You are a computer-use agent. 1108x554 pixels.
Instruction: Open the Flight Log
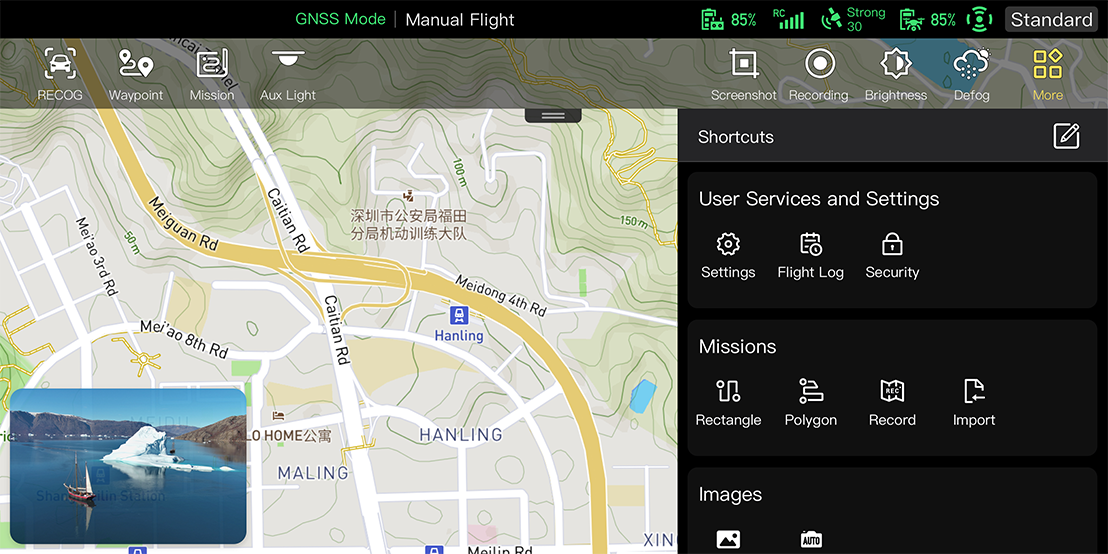[810, 255]
